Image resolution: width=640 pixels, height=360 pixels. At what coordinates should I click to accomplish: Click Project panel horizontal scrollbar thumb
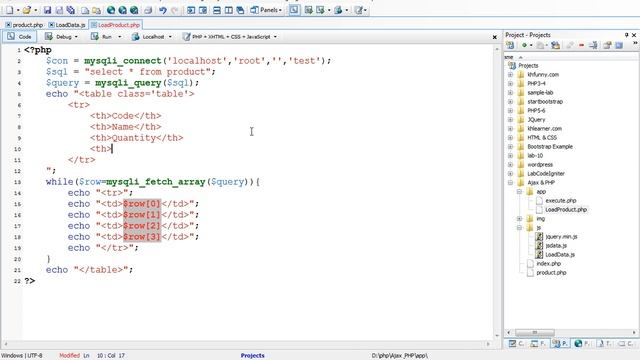coord(534,332)
